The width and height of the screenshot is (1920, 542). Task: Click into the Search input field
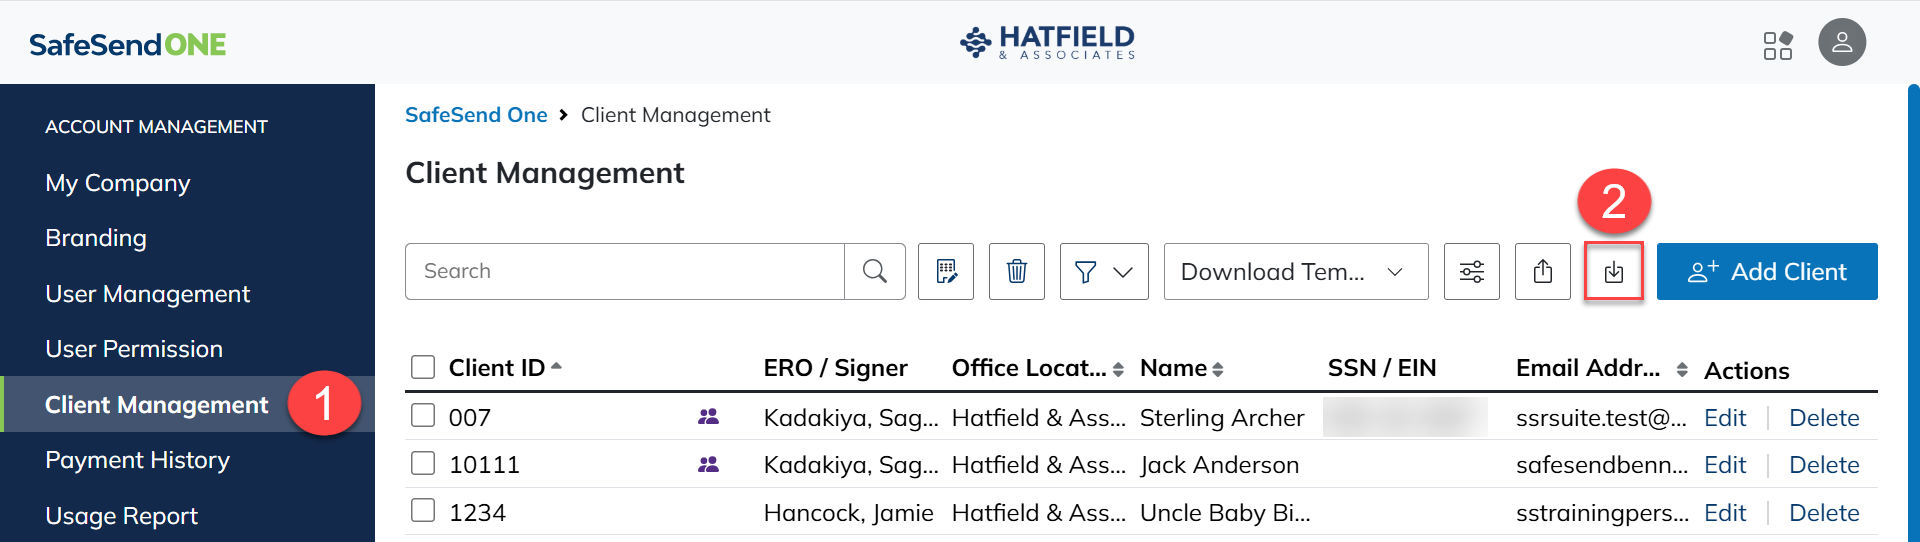(625, 271)
